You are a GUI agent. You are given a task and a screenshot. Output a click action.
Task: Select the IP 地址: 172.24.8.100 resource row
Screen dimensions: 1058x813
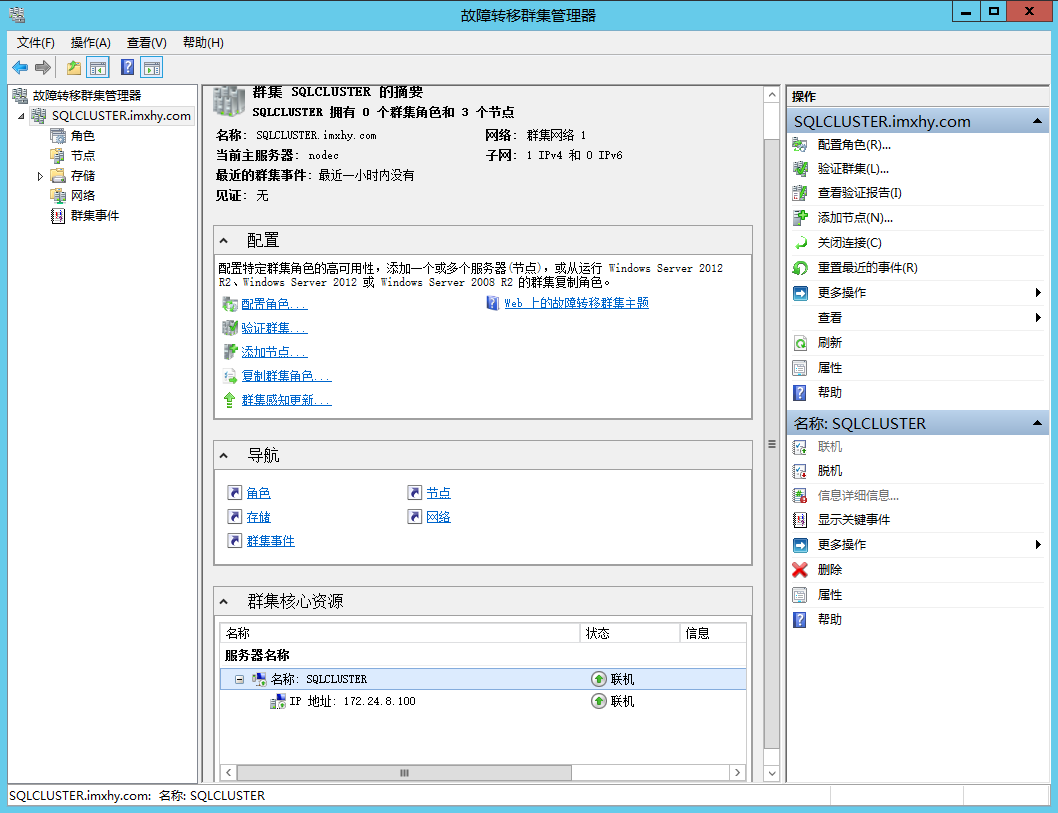point(483,702)
